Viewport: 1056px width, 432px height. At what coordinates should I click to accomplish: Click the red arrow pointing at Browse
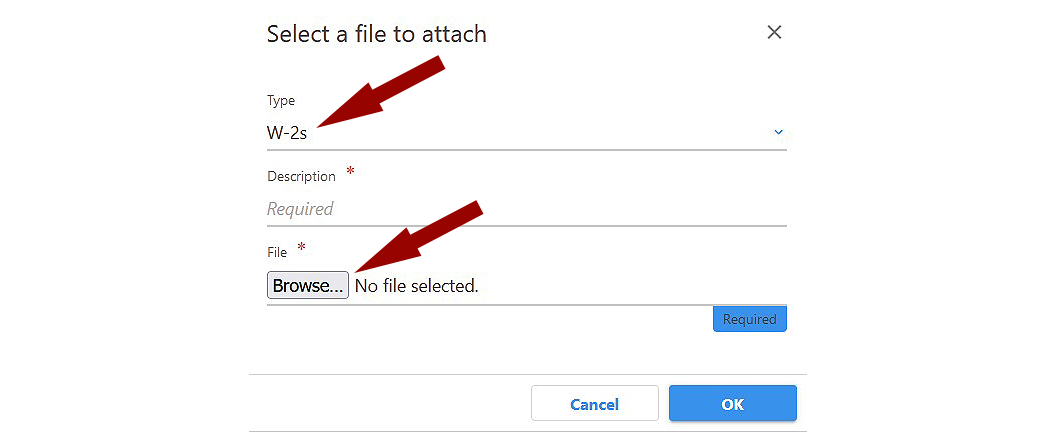coord(420,236)
